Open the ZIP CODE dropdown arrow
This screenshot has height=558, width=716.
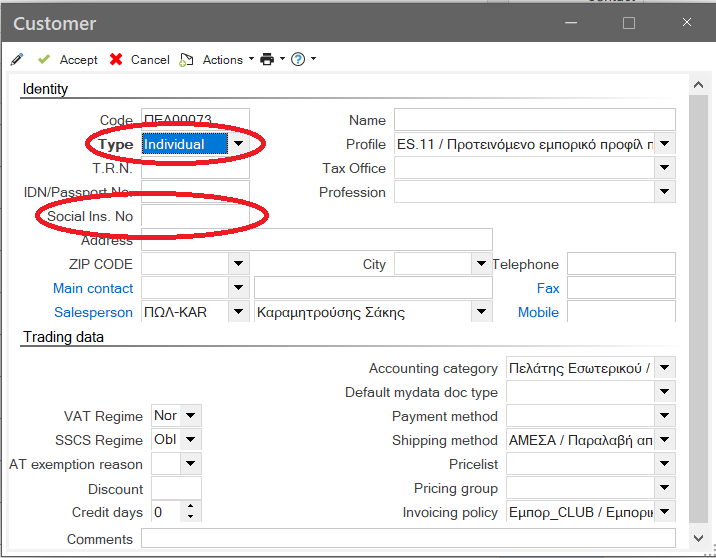pyautogui.click(x=238, y=263)
